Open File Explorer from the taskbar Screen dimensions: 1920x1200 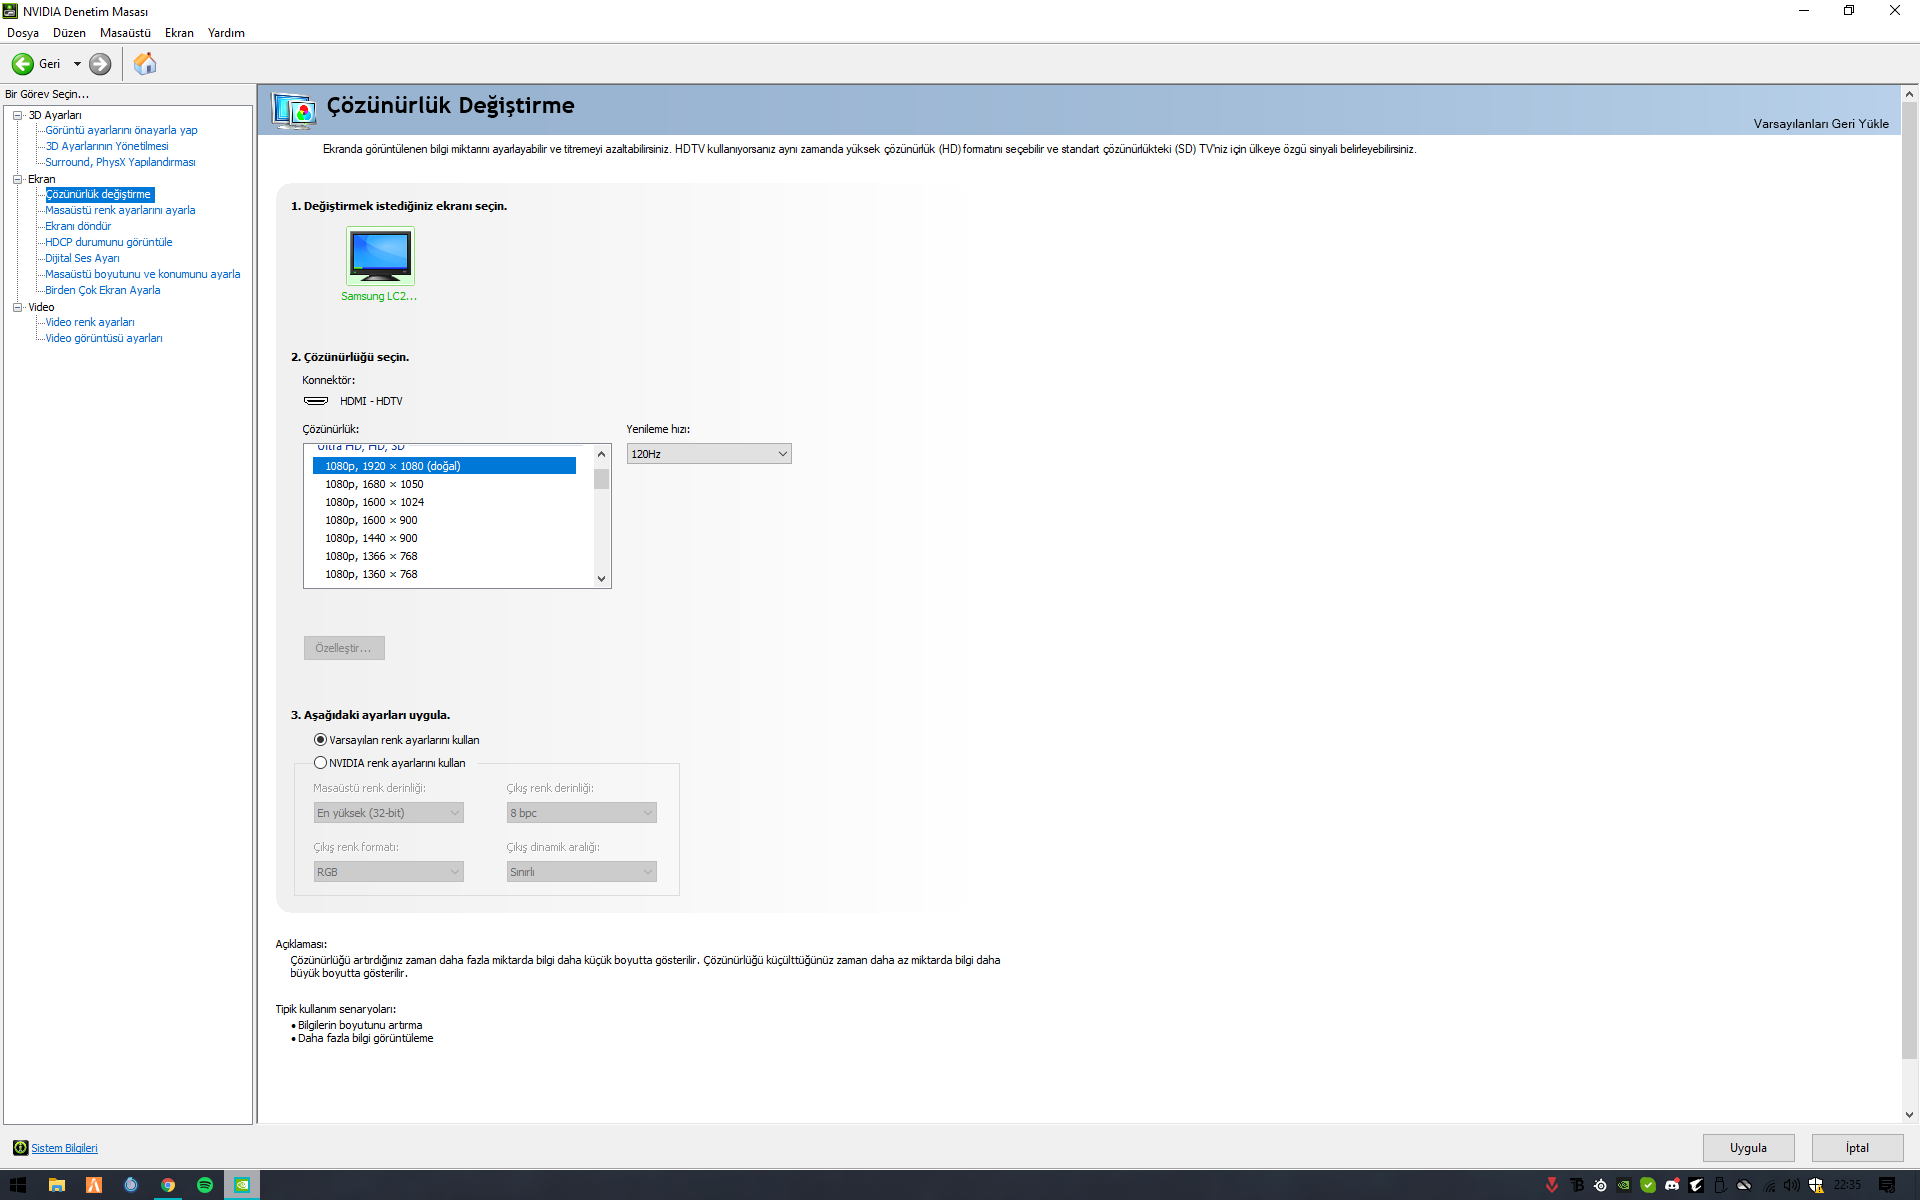[x=57, y=1185]
